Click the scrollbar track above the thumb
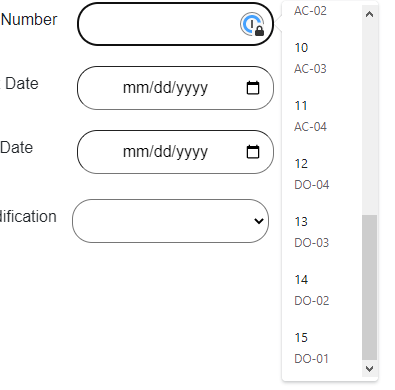Image resolution: width=395 pixels, height=390 pixels. click(369, 119)
